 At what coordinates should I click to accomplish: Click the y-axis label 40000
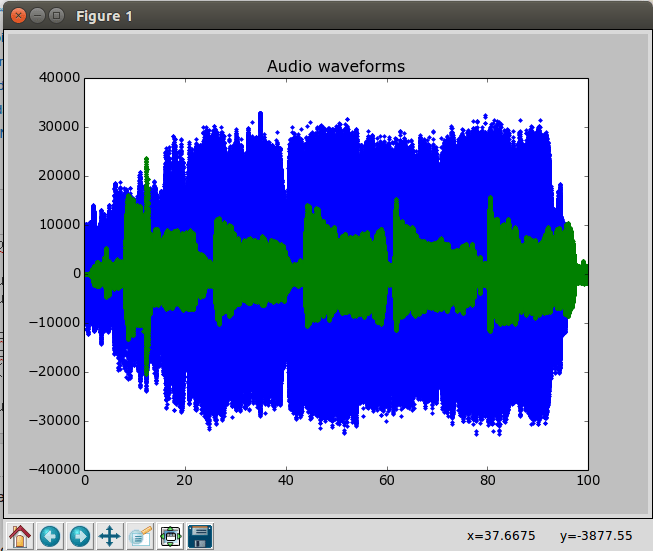point(59,77)
